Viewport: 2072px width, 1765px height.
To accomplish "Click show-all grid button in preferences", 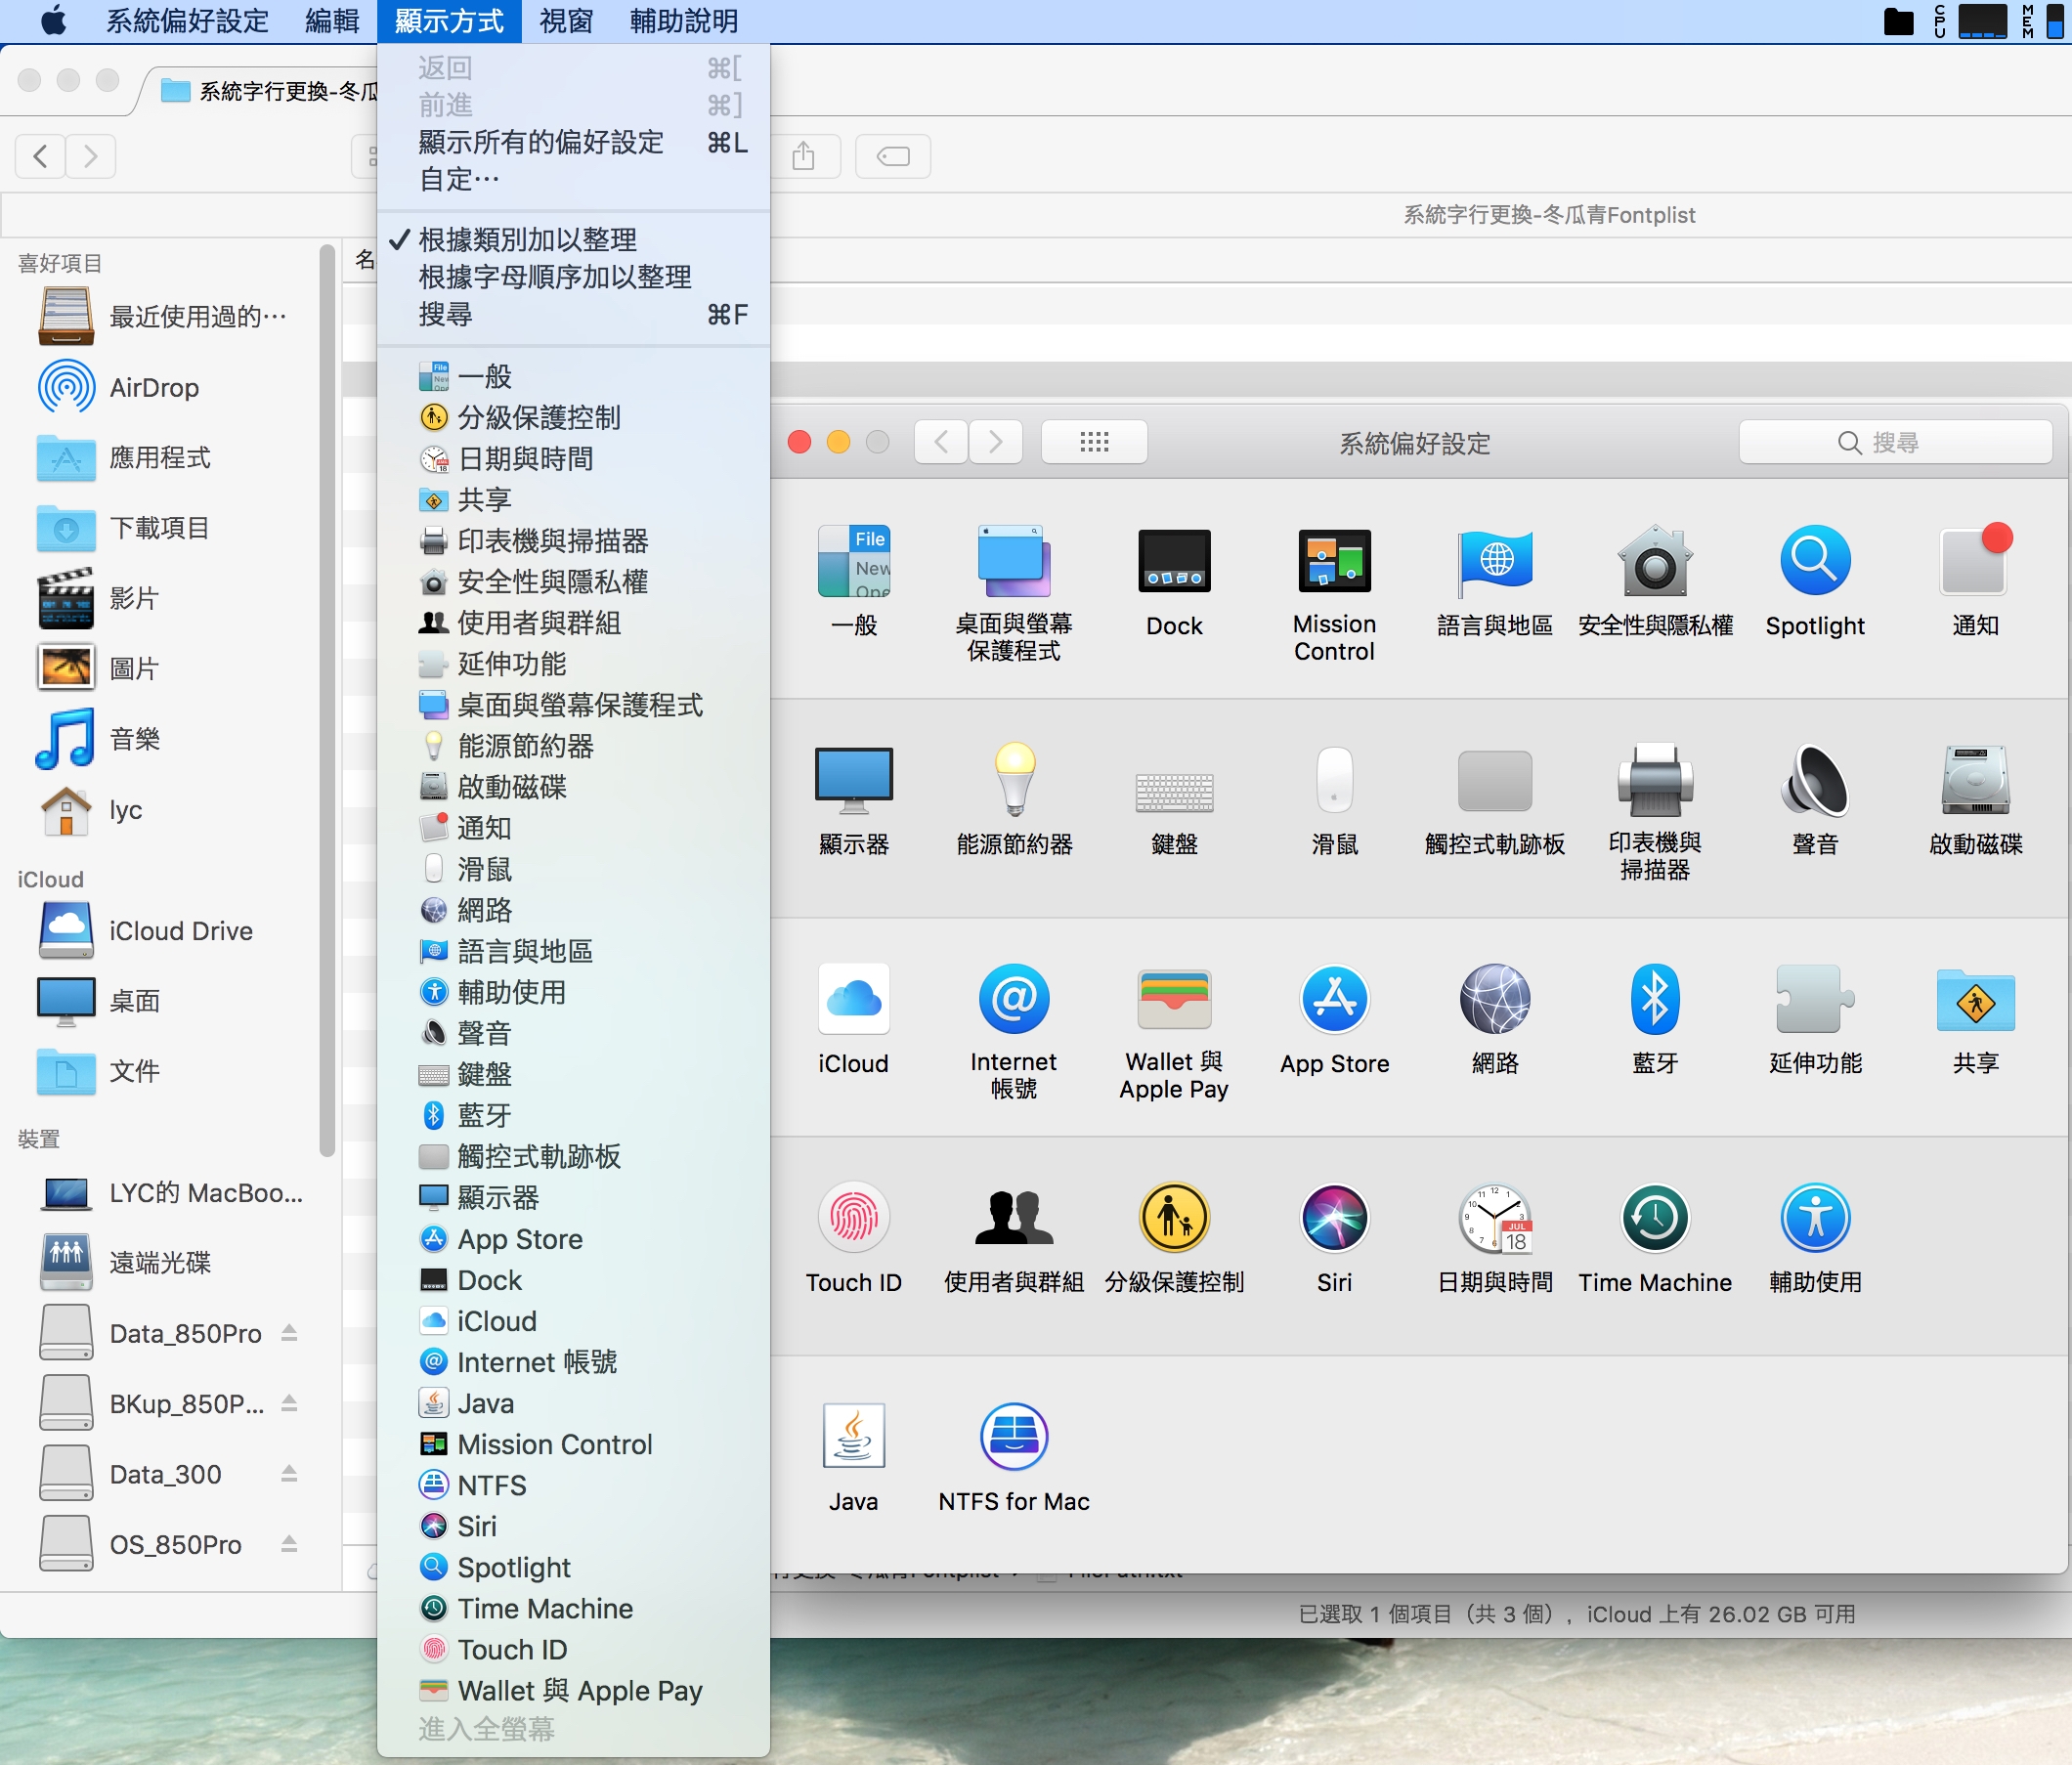I will click(x=1093, y=442).
